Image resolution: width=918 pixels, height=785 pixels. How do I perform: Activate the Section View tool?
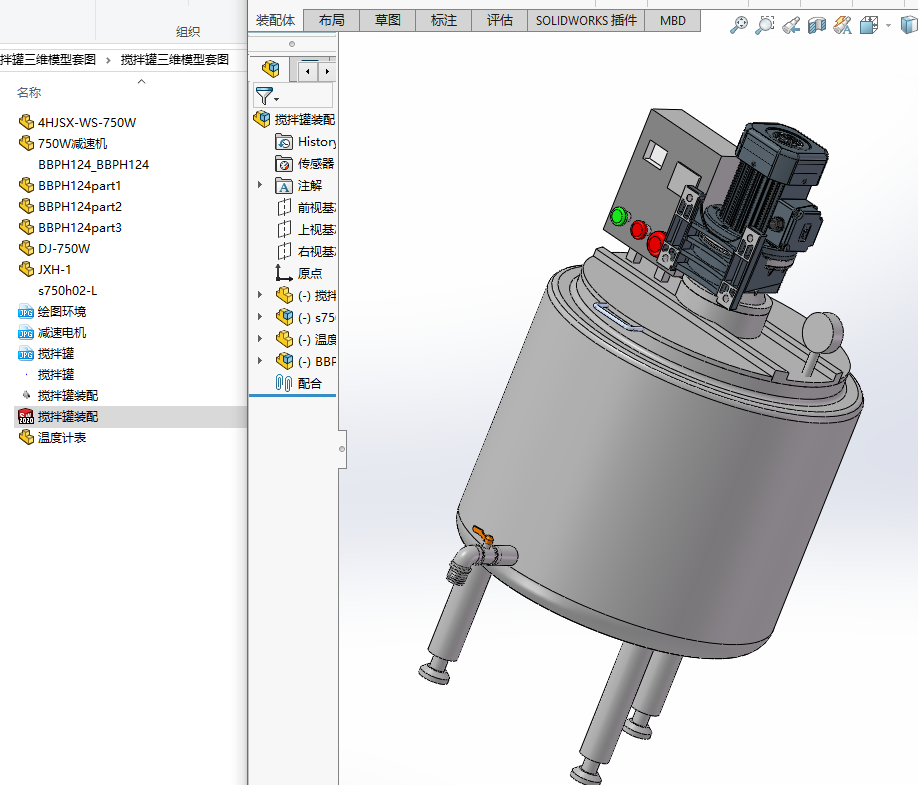point(817,25)
